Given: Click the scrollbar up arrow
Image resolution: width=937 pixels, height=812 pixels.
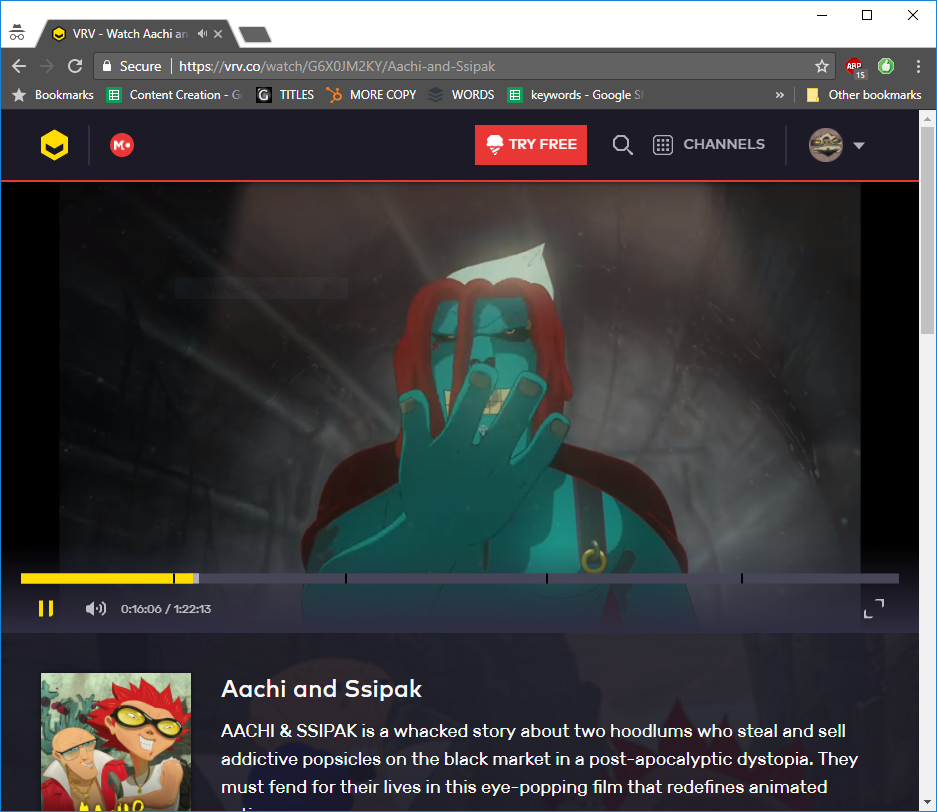Looking at the screenshot, I should point(927,118).
